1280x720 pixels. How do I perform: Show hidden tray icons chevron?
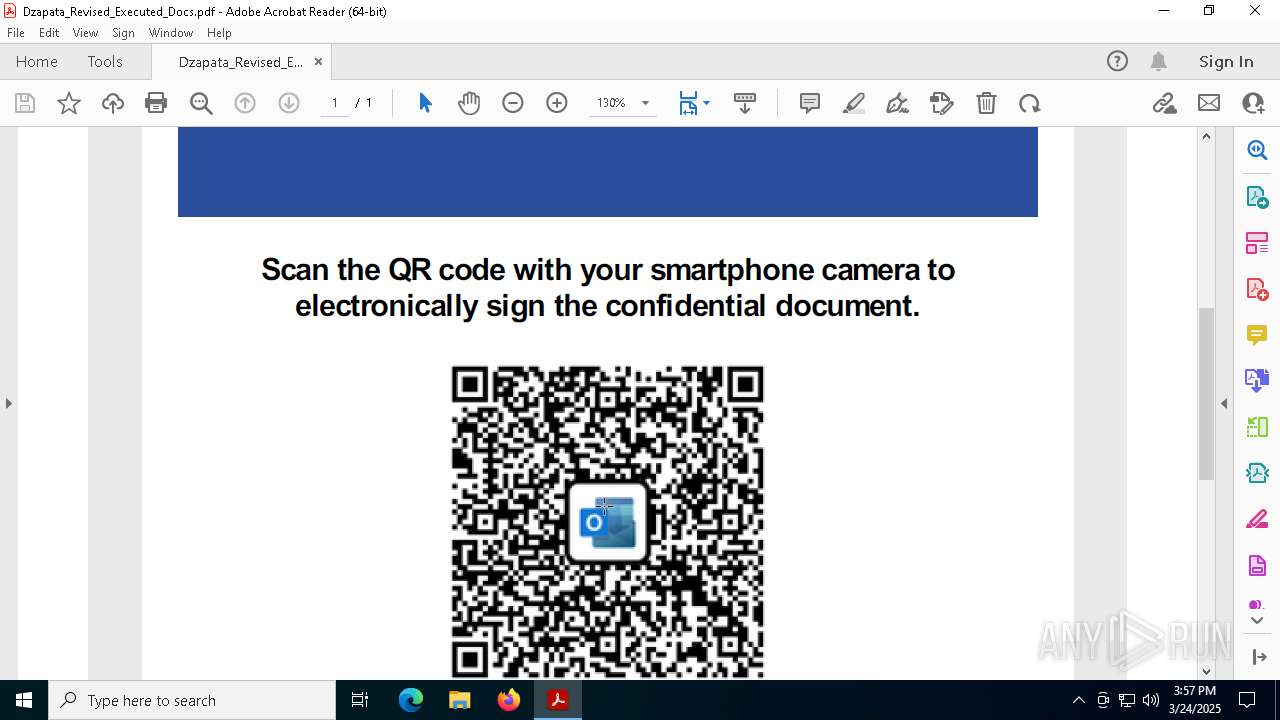pyautogui.click(x=1078, y=700)
